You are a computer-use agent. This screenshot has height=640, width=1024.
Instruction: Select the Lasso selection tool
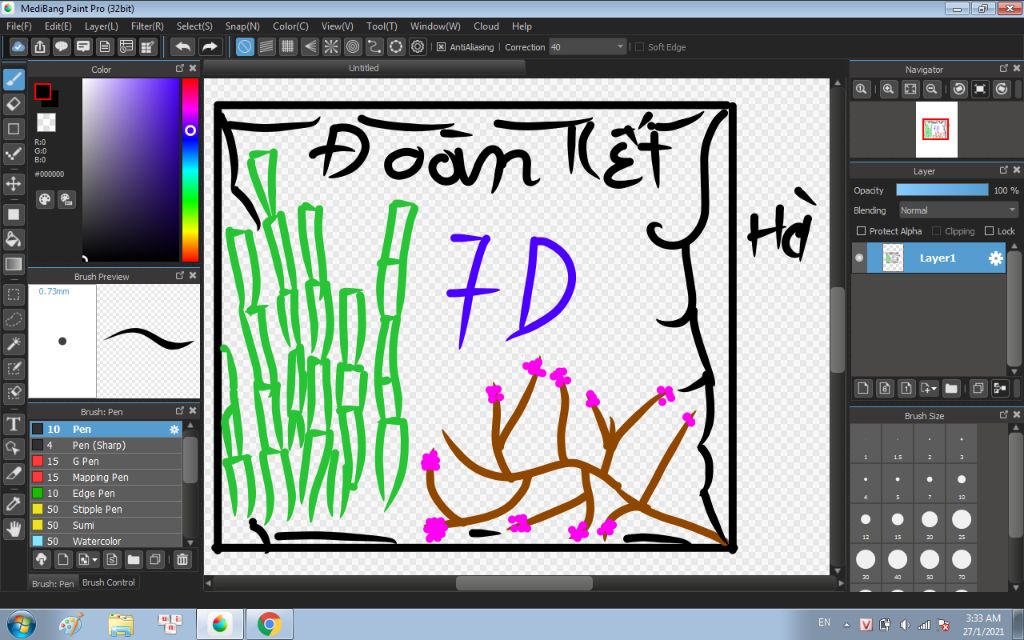click(14, 319)
